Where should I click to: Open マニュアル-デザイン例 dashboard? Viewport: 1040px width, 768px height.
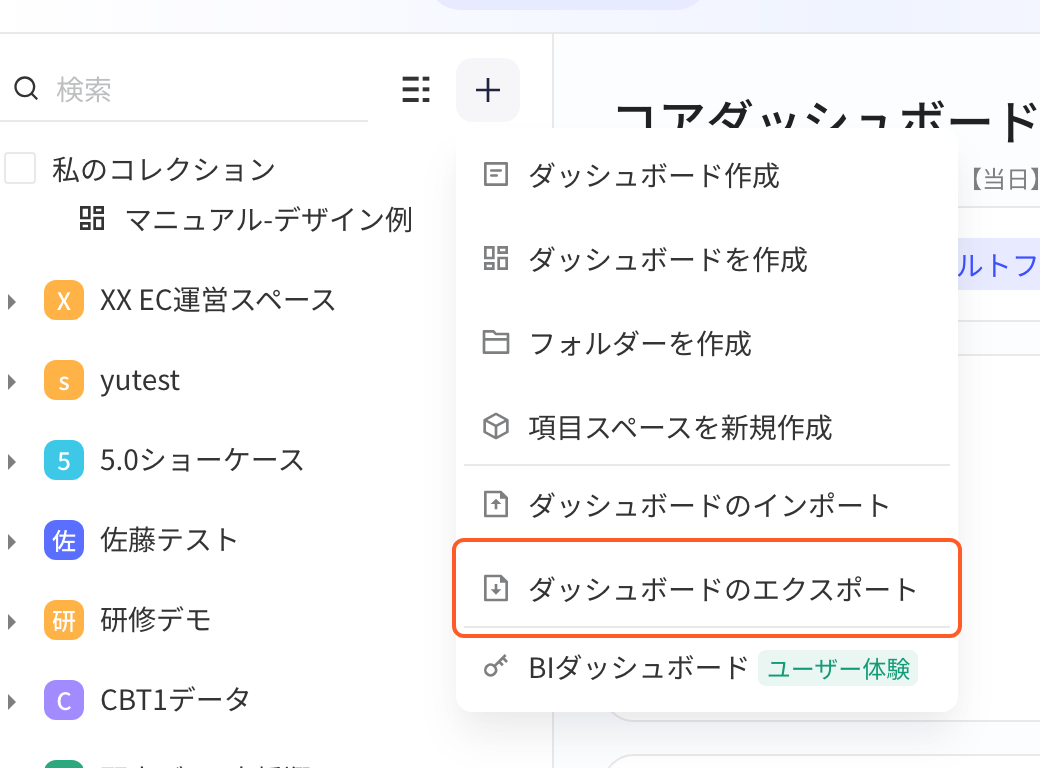(x=269, y=220)
